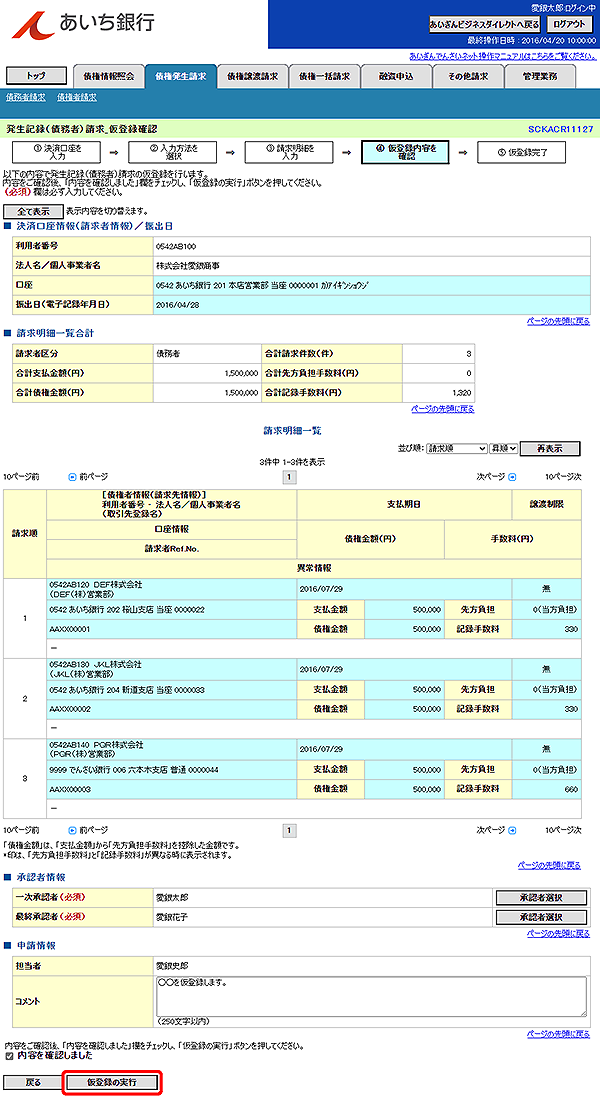Click the 再表示 button

tap(550, 448)
